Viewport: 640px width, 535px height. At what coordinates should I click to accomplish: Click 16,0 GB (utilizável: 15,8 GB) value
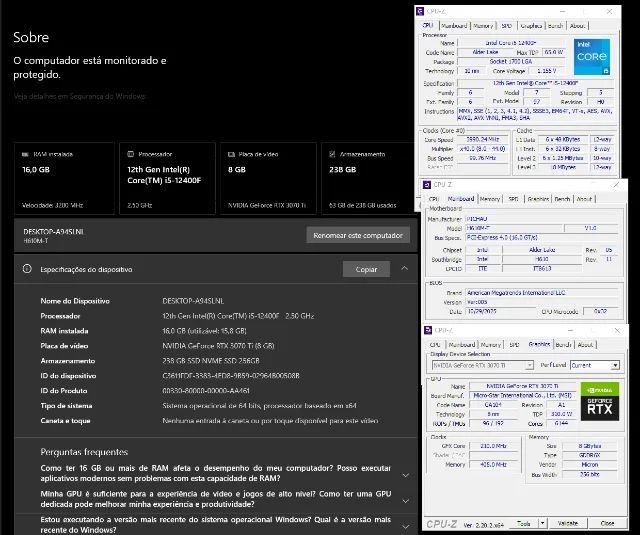[204, 331]
